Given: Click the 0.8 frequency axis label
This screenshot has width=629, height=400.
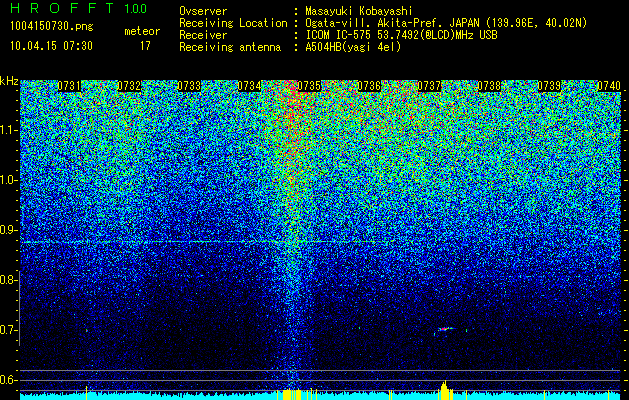Looking at the screenshot, I should pos(8,280).
